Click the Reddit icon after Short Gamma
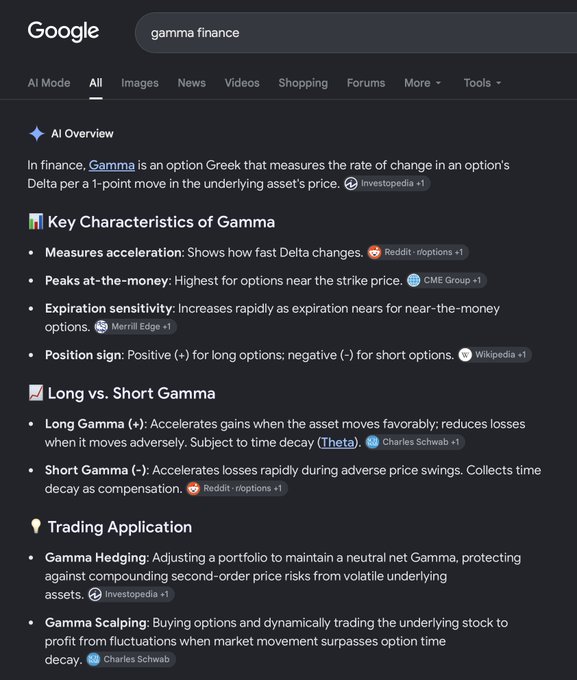Viewport: 577px width, 680px height. 193,488
